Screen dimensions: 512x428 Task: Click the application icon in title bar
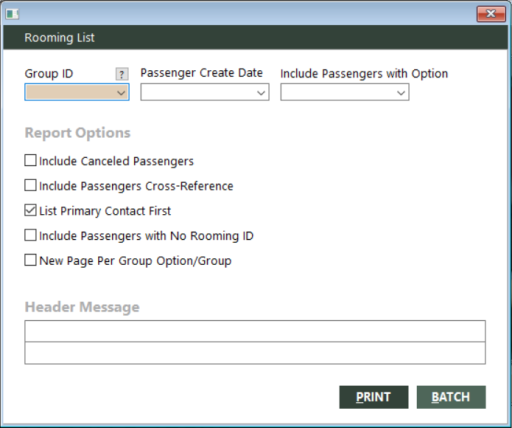(12, 14)
